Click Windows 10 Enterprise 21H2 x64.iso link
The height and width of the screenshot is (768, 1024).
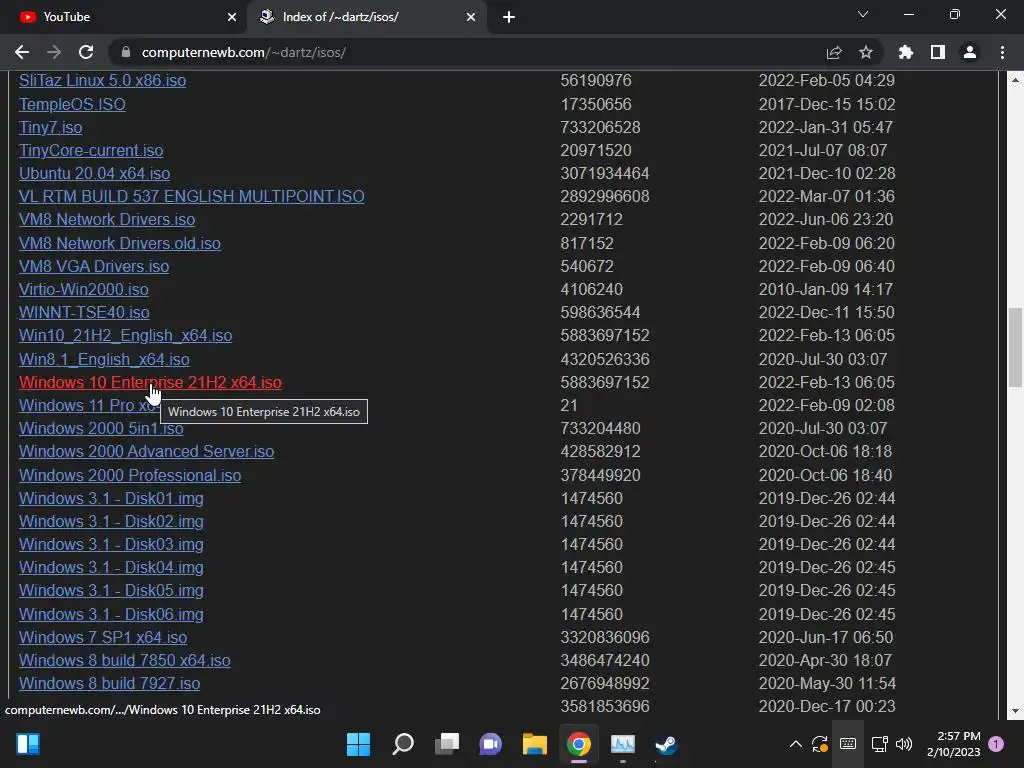click(150, 382)
